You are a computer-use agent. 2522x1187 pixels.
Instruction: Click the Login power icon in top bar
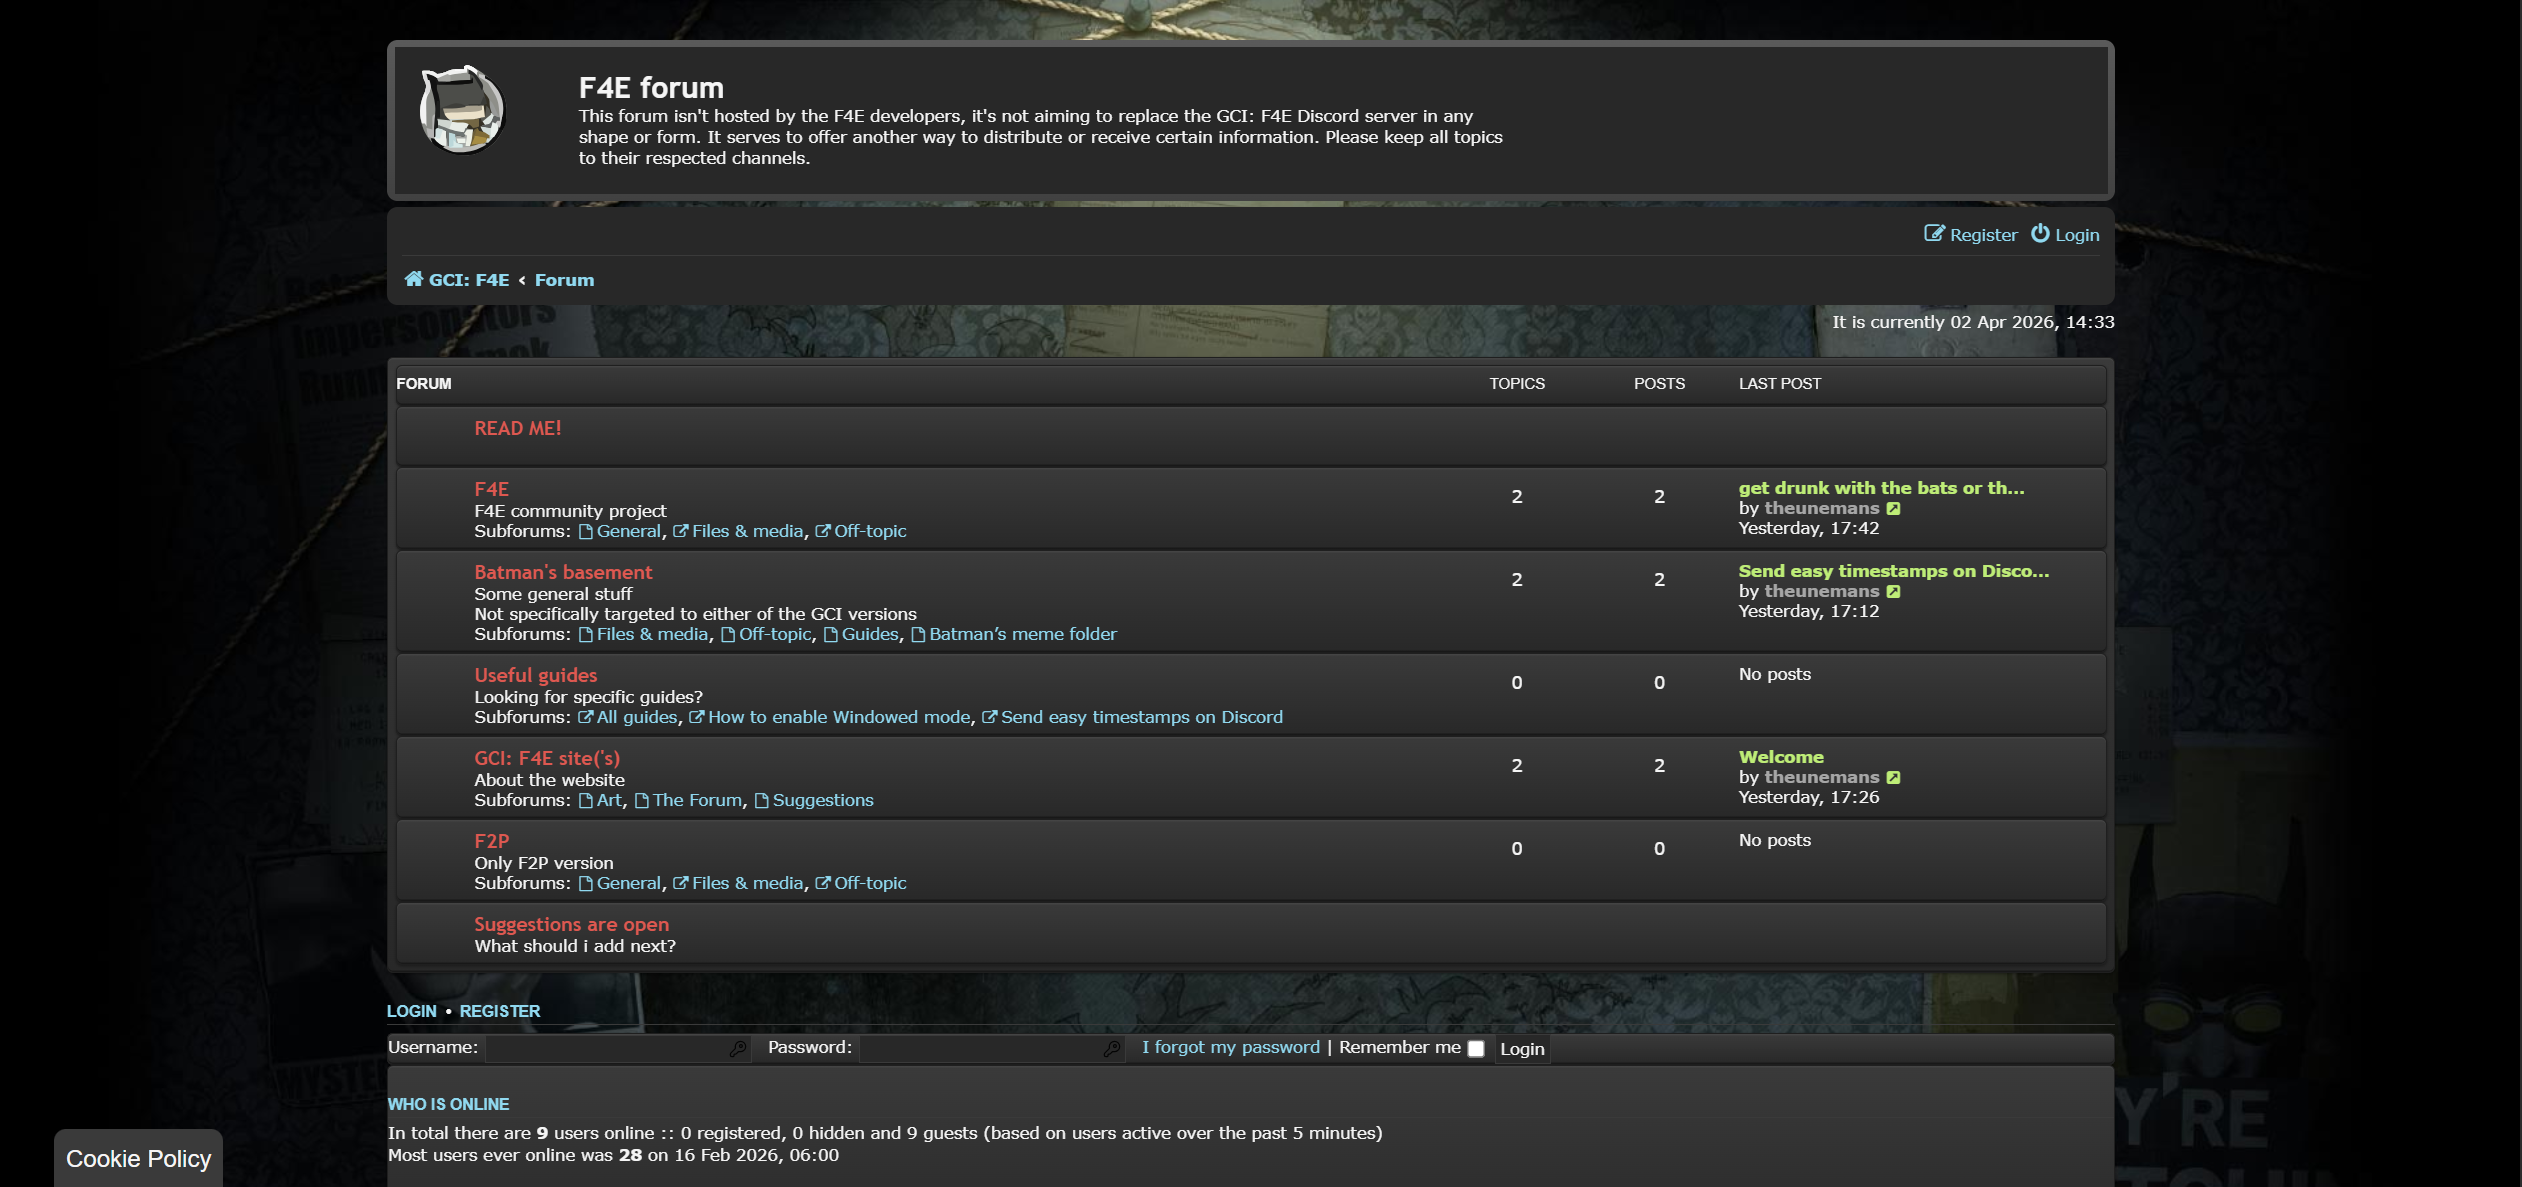pos(2040,234)
